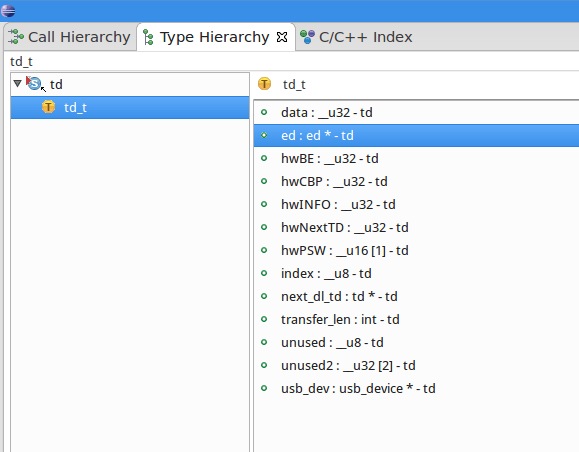The width and height of the screenshot is (579, 452).
Task: Click the typedef icon in members pane header
Action: click(x=264, y=84)
